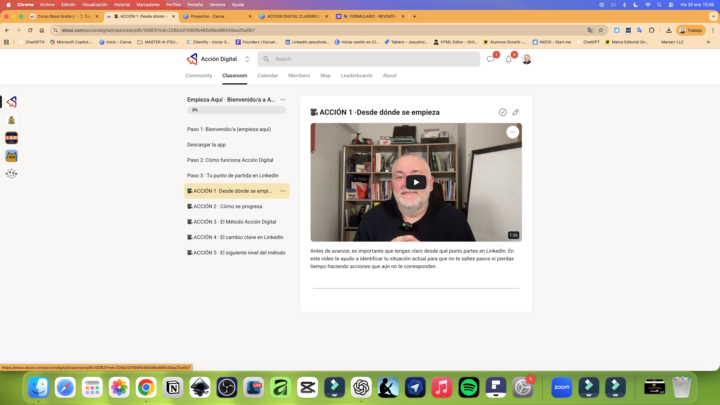Play the ACCIÓN 1 lesson video
This screenshot has width=720, height=405.
point(416,182)
